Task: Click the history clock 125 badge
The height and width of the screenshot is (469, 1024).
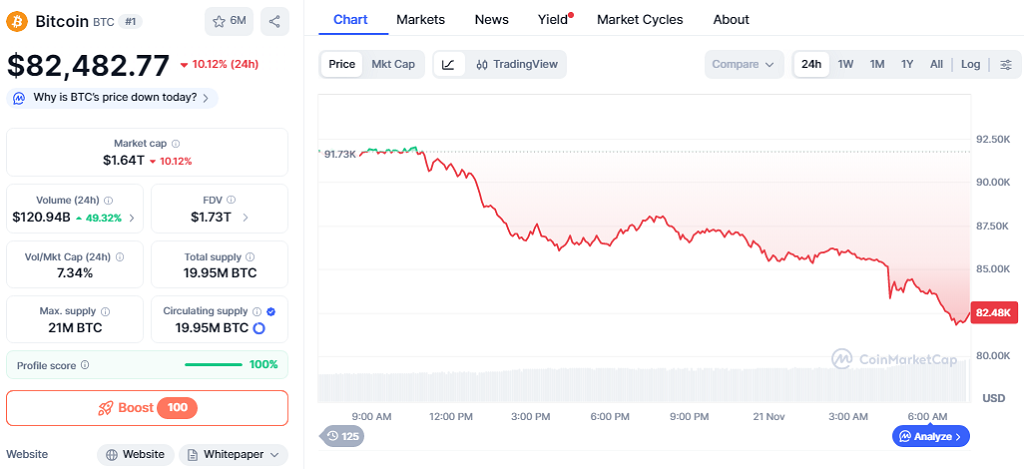Action: [x=342, y=436]
